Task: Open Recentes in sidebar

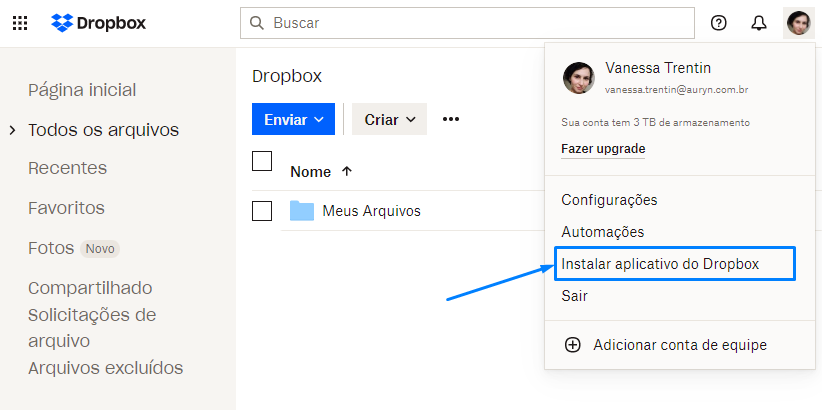Action: pos(68,168)
